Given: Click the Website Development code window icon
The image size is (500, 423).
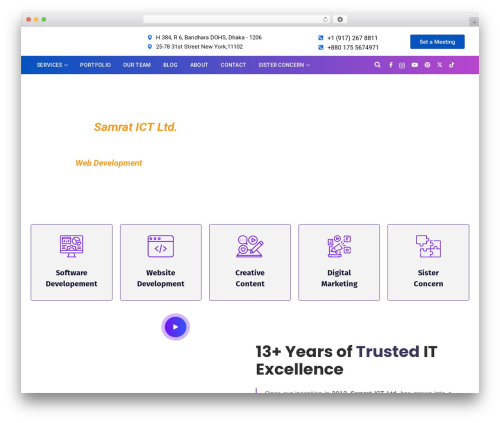Looking at the screenshot, I should coord(161,246).
